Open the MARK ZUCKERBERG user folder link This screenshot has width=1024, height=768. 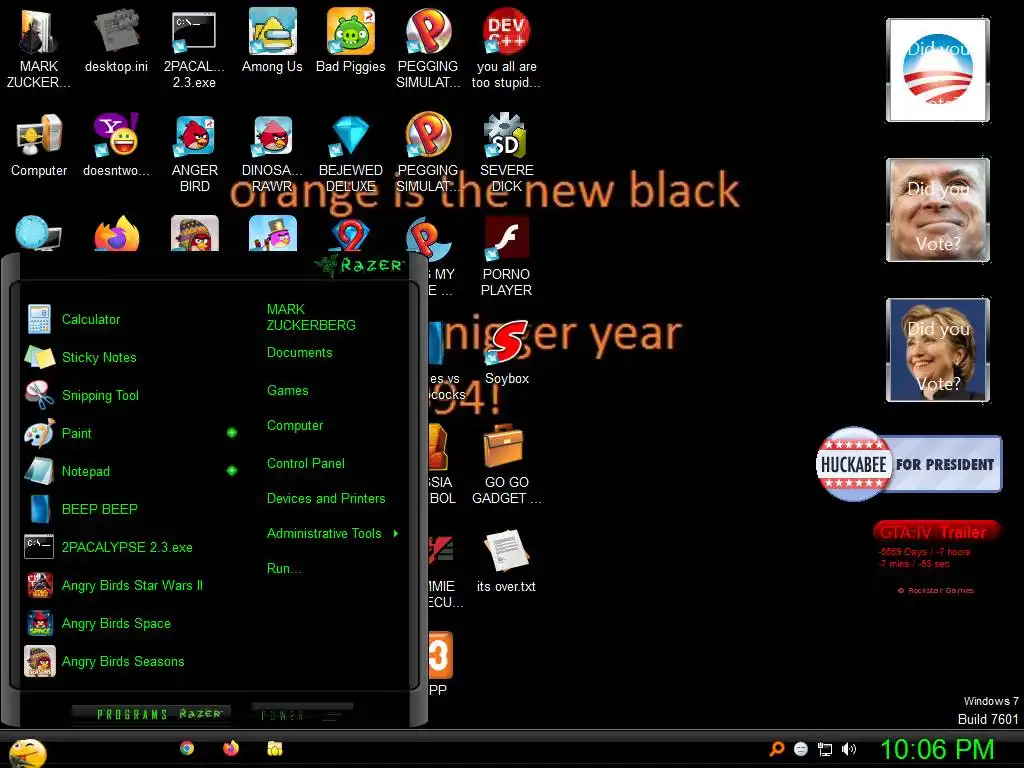[311, 317]
